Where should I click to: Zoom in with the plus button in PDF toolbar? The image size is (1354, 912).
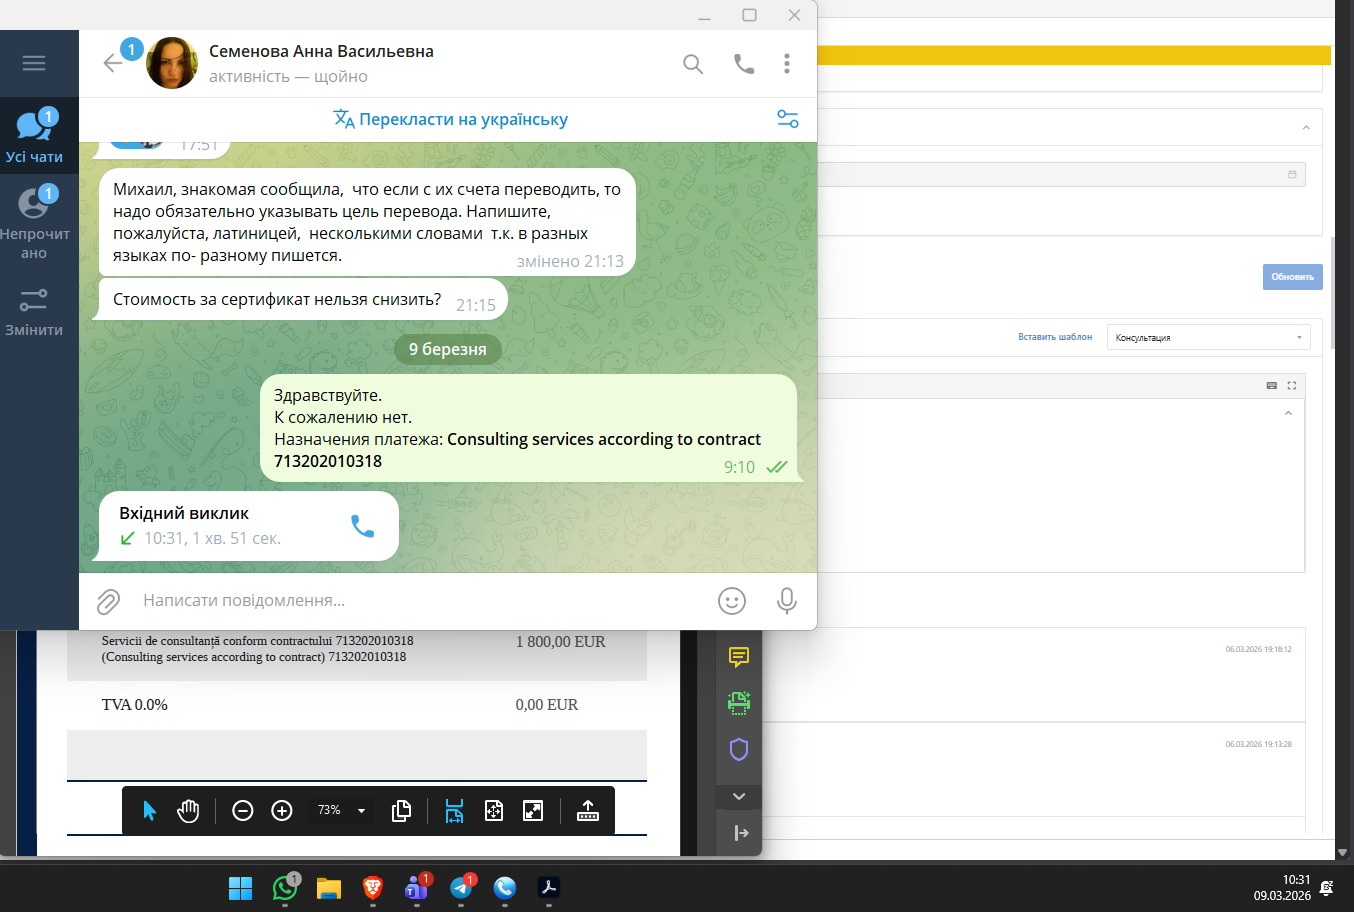point(282,811)
